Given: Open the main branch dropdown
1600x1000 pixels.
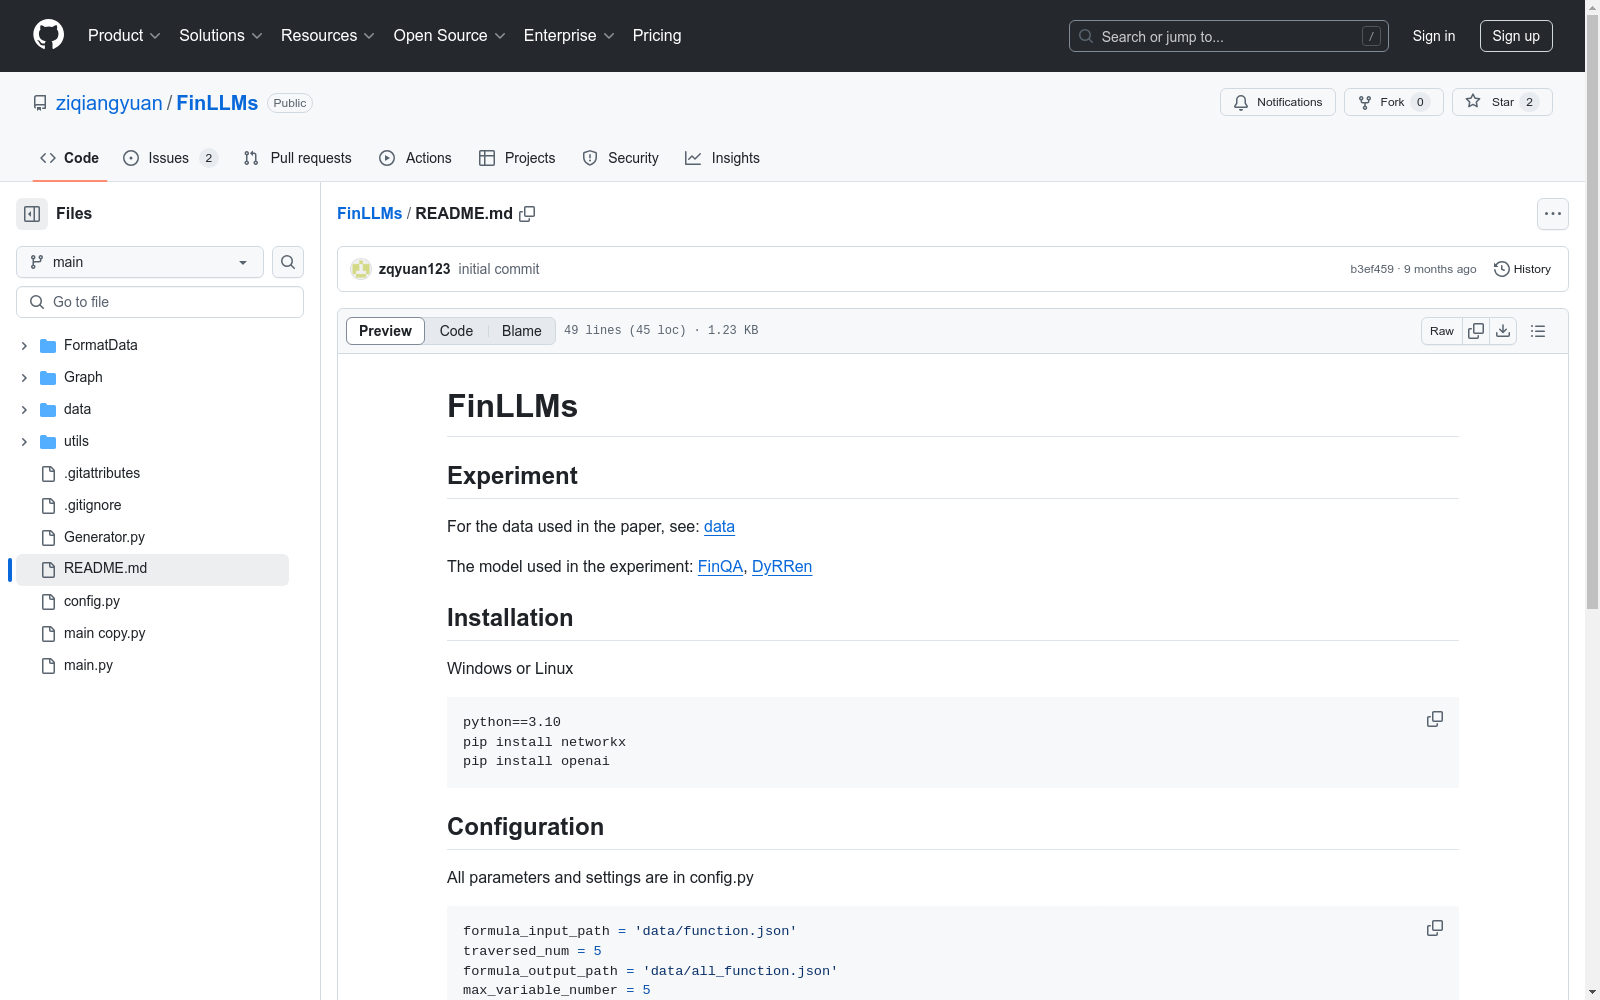Looking at the screenshot, I should (140, 262).
